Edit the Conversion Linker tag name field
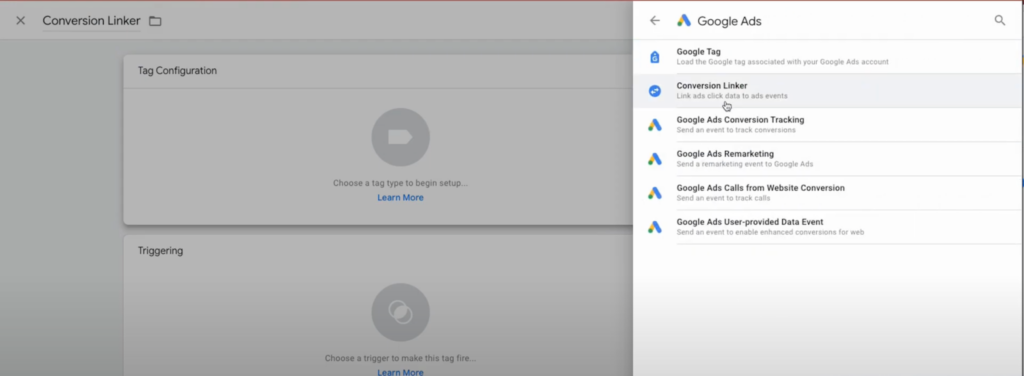 pos(91,21)
